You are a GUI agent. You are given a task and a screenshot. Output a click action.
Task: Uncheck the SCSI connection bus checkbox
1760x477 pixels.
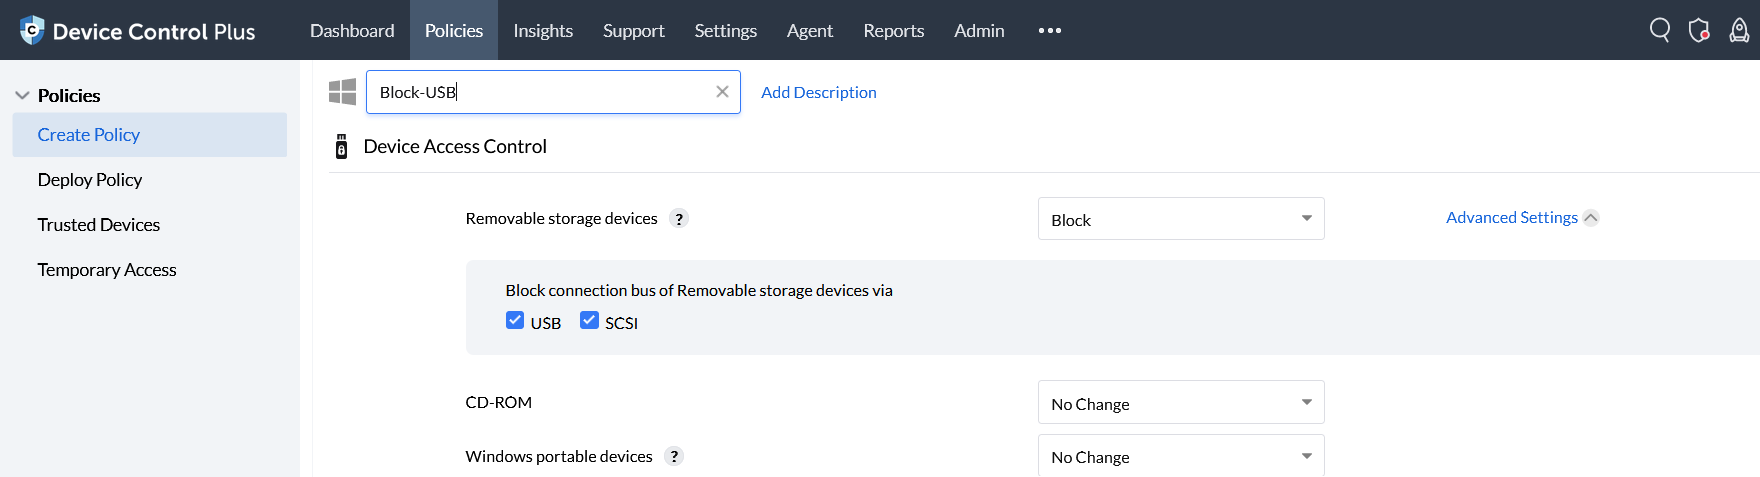click(x=589, y=321)
